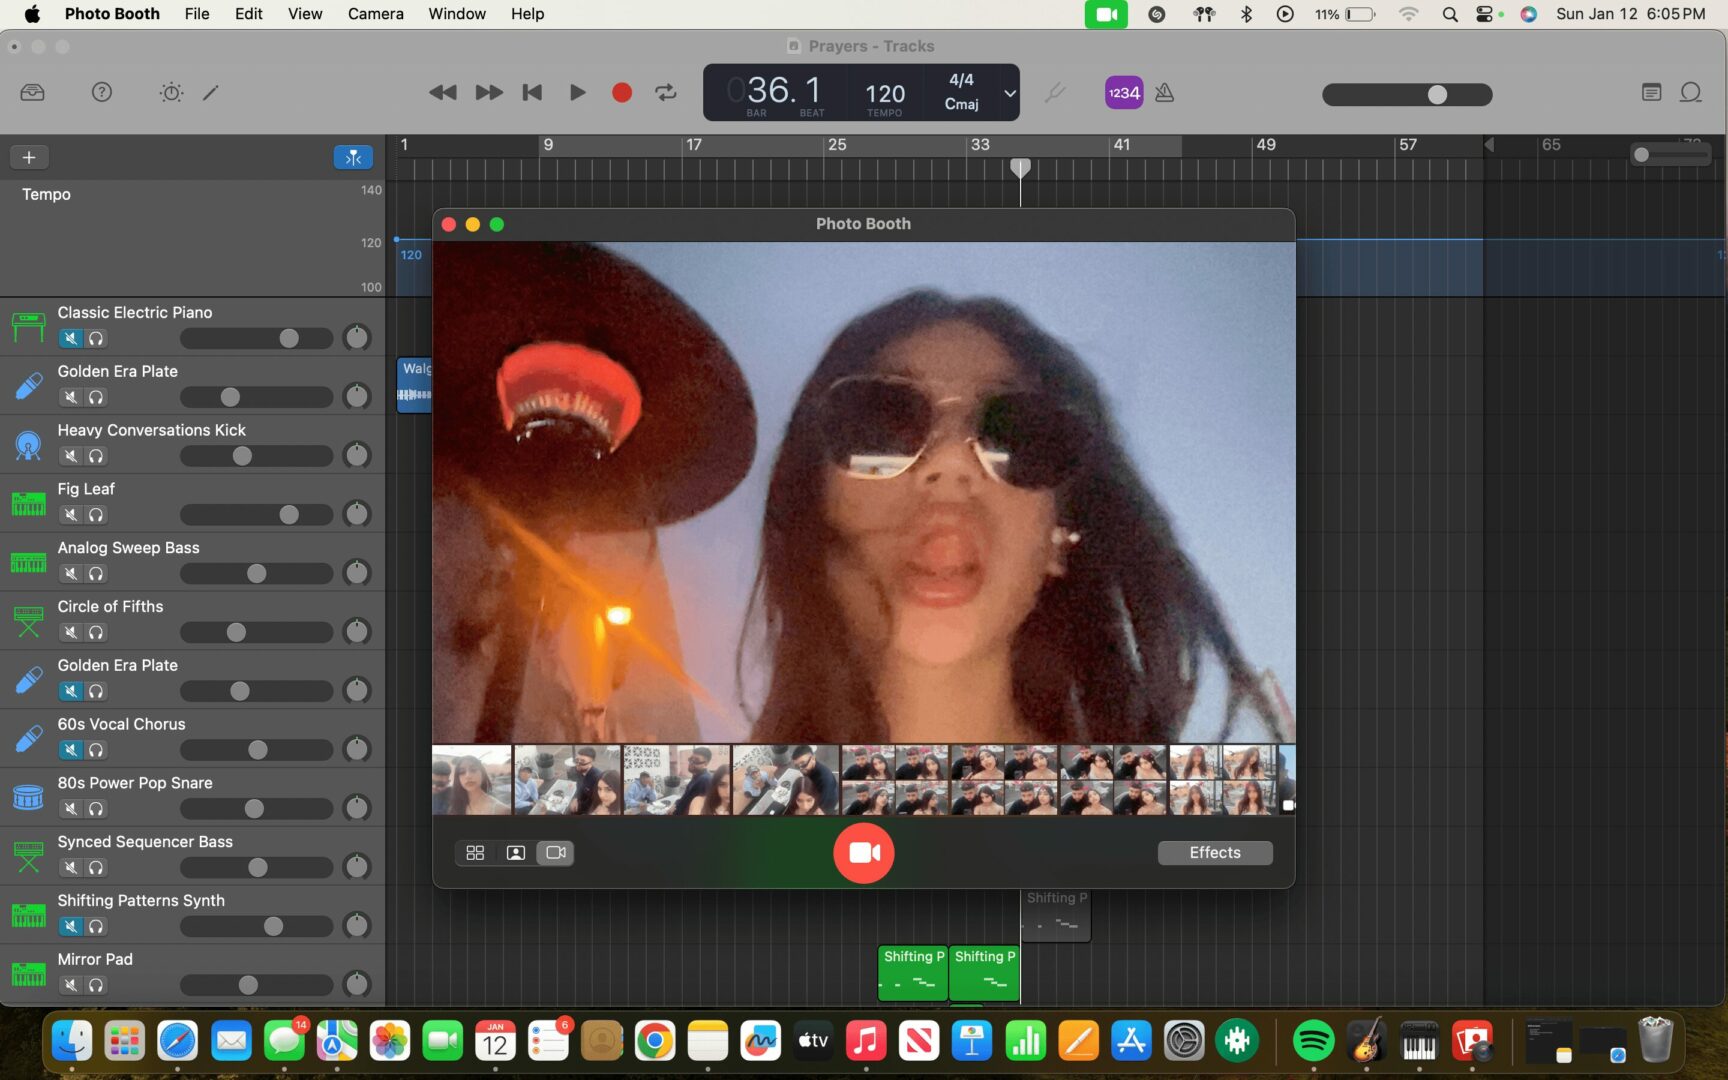Select the first photo thumbnail in strip
The width and height of the screenshot is (1728, 1080).
coord(471,780)
